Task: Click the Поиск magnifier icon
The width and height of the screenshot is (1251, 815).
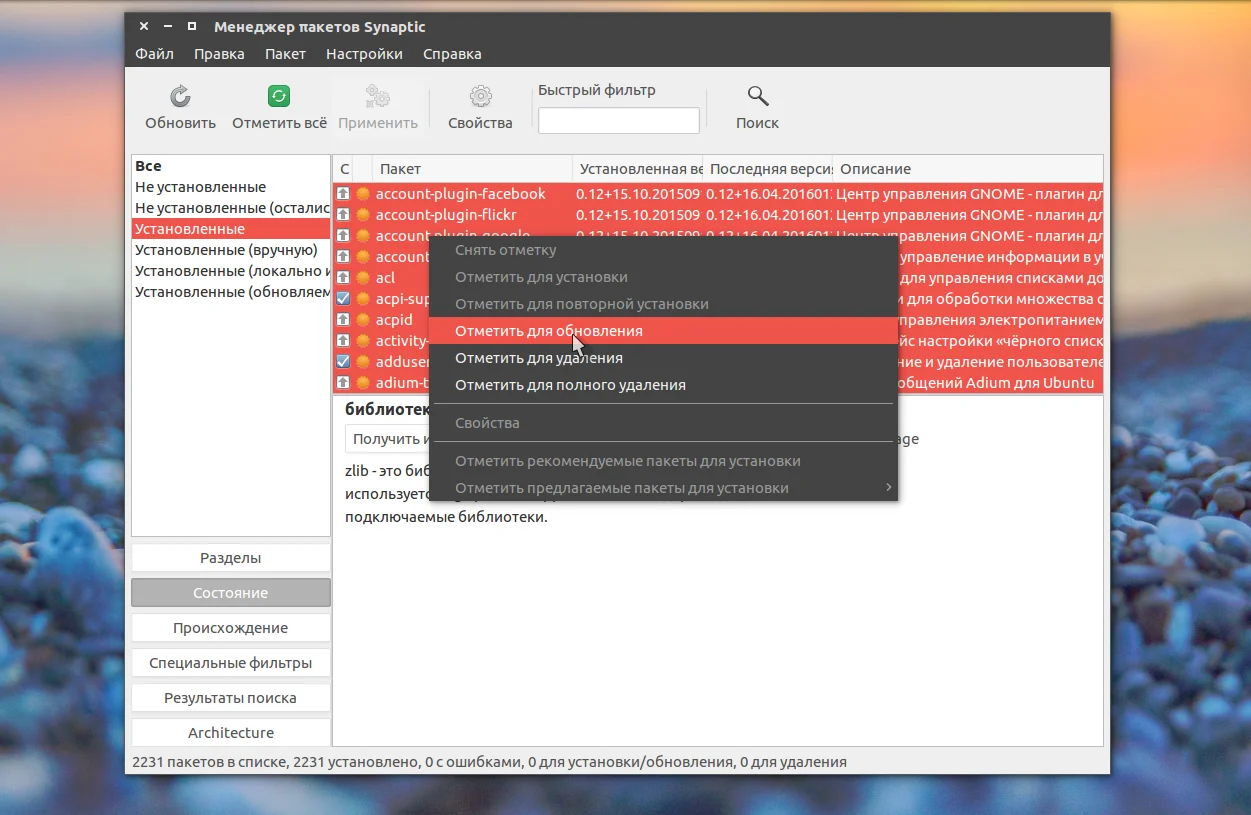Action: point(757,97)
